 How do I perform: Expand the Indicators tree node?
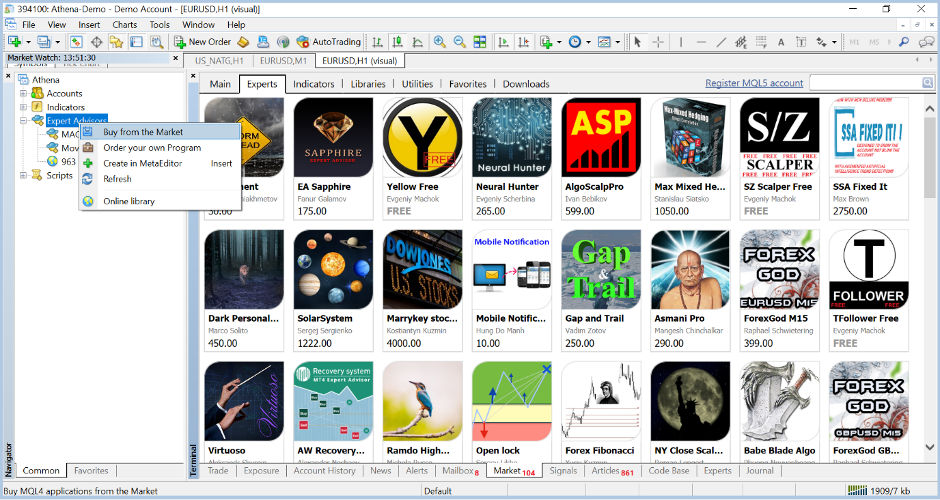click(23, 107)
